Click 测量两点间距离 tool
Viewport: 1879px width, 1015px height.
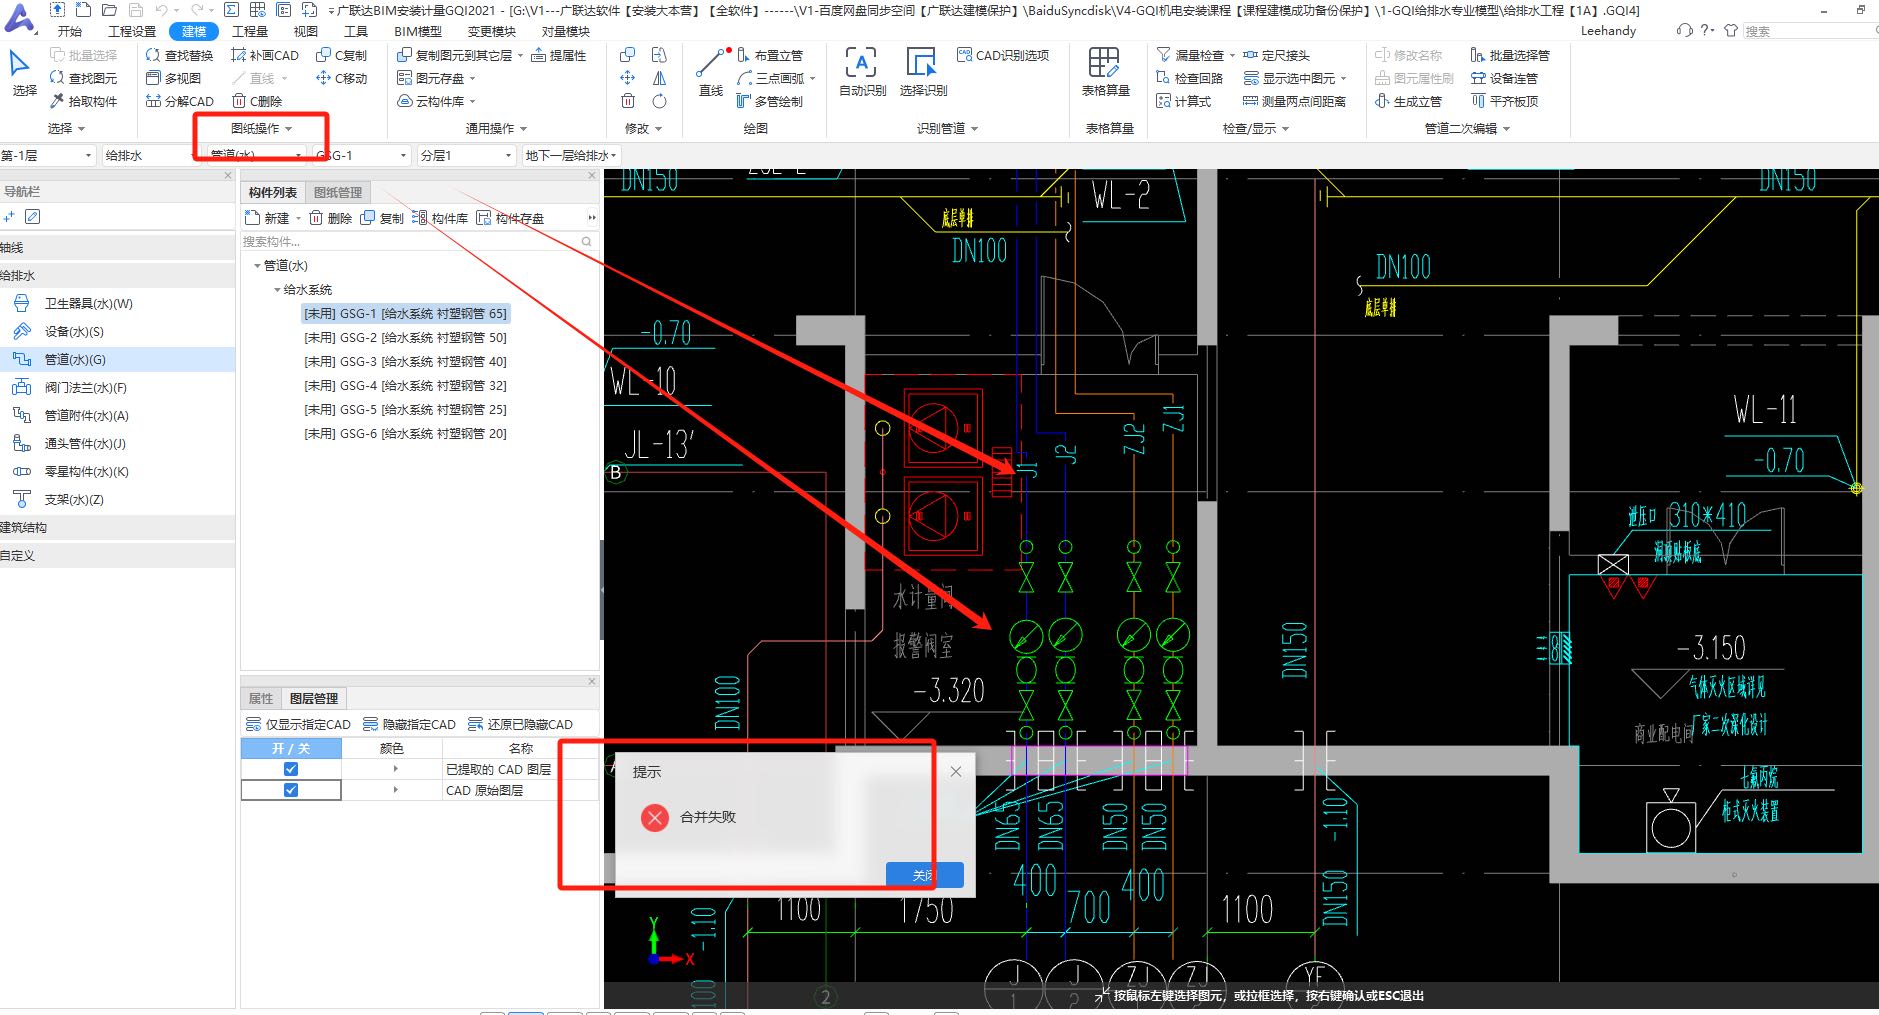pos(1294,101)
